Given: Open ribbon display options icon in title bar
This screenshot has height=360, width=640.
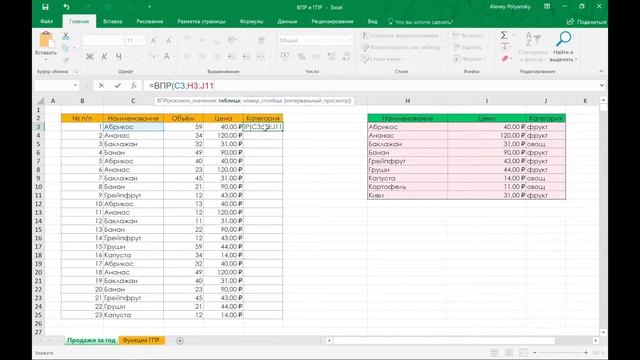Looking at the screenshot, I should [547, 7].
